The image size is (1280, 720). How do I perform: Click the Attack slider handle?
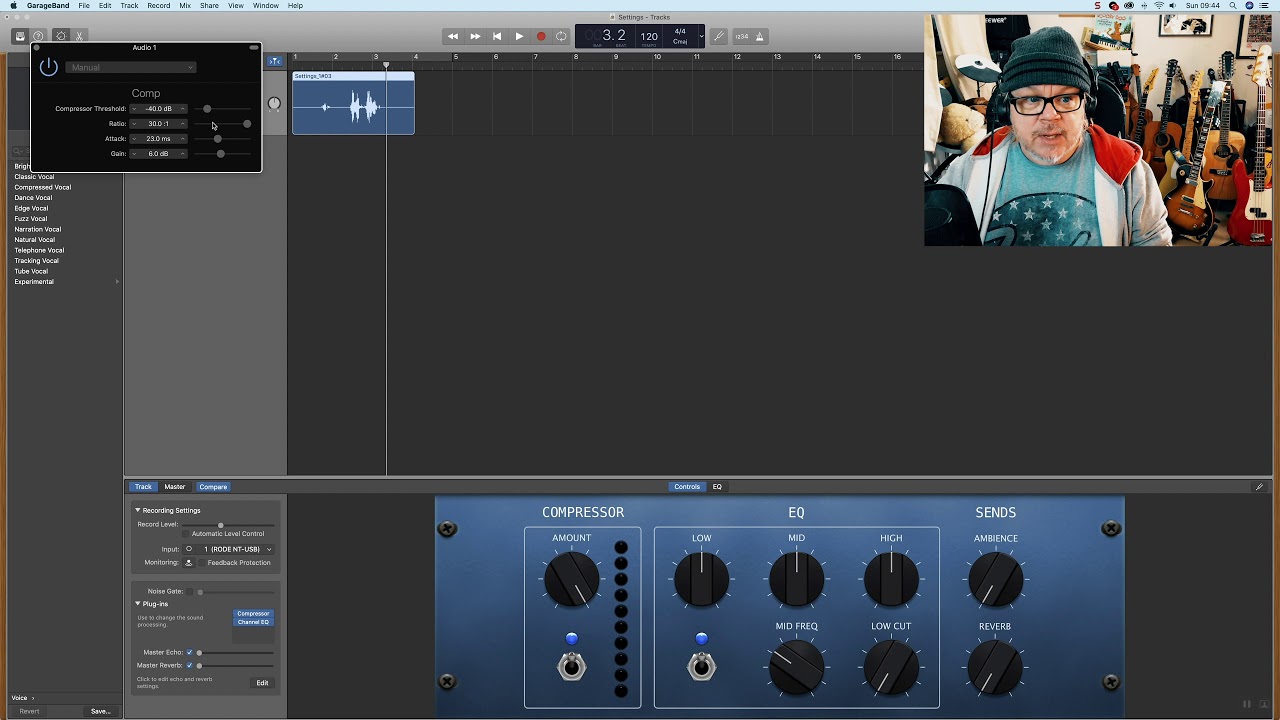[x=218, y=139]
